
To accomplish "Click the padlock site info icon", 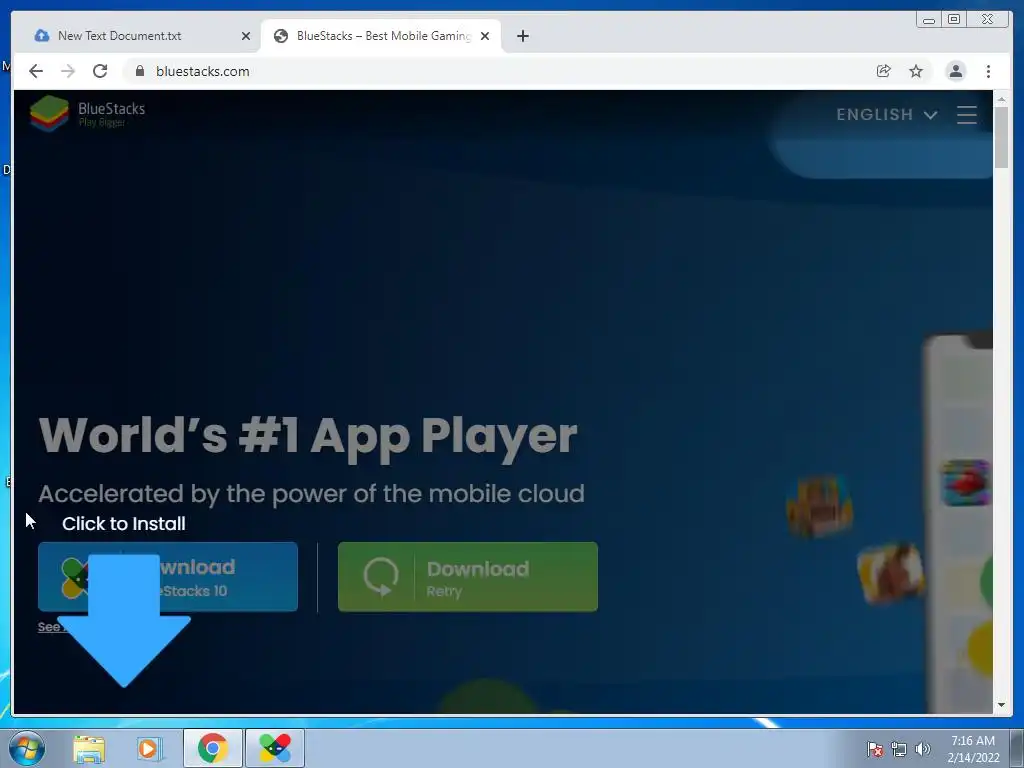I will click(140, 71).
